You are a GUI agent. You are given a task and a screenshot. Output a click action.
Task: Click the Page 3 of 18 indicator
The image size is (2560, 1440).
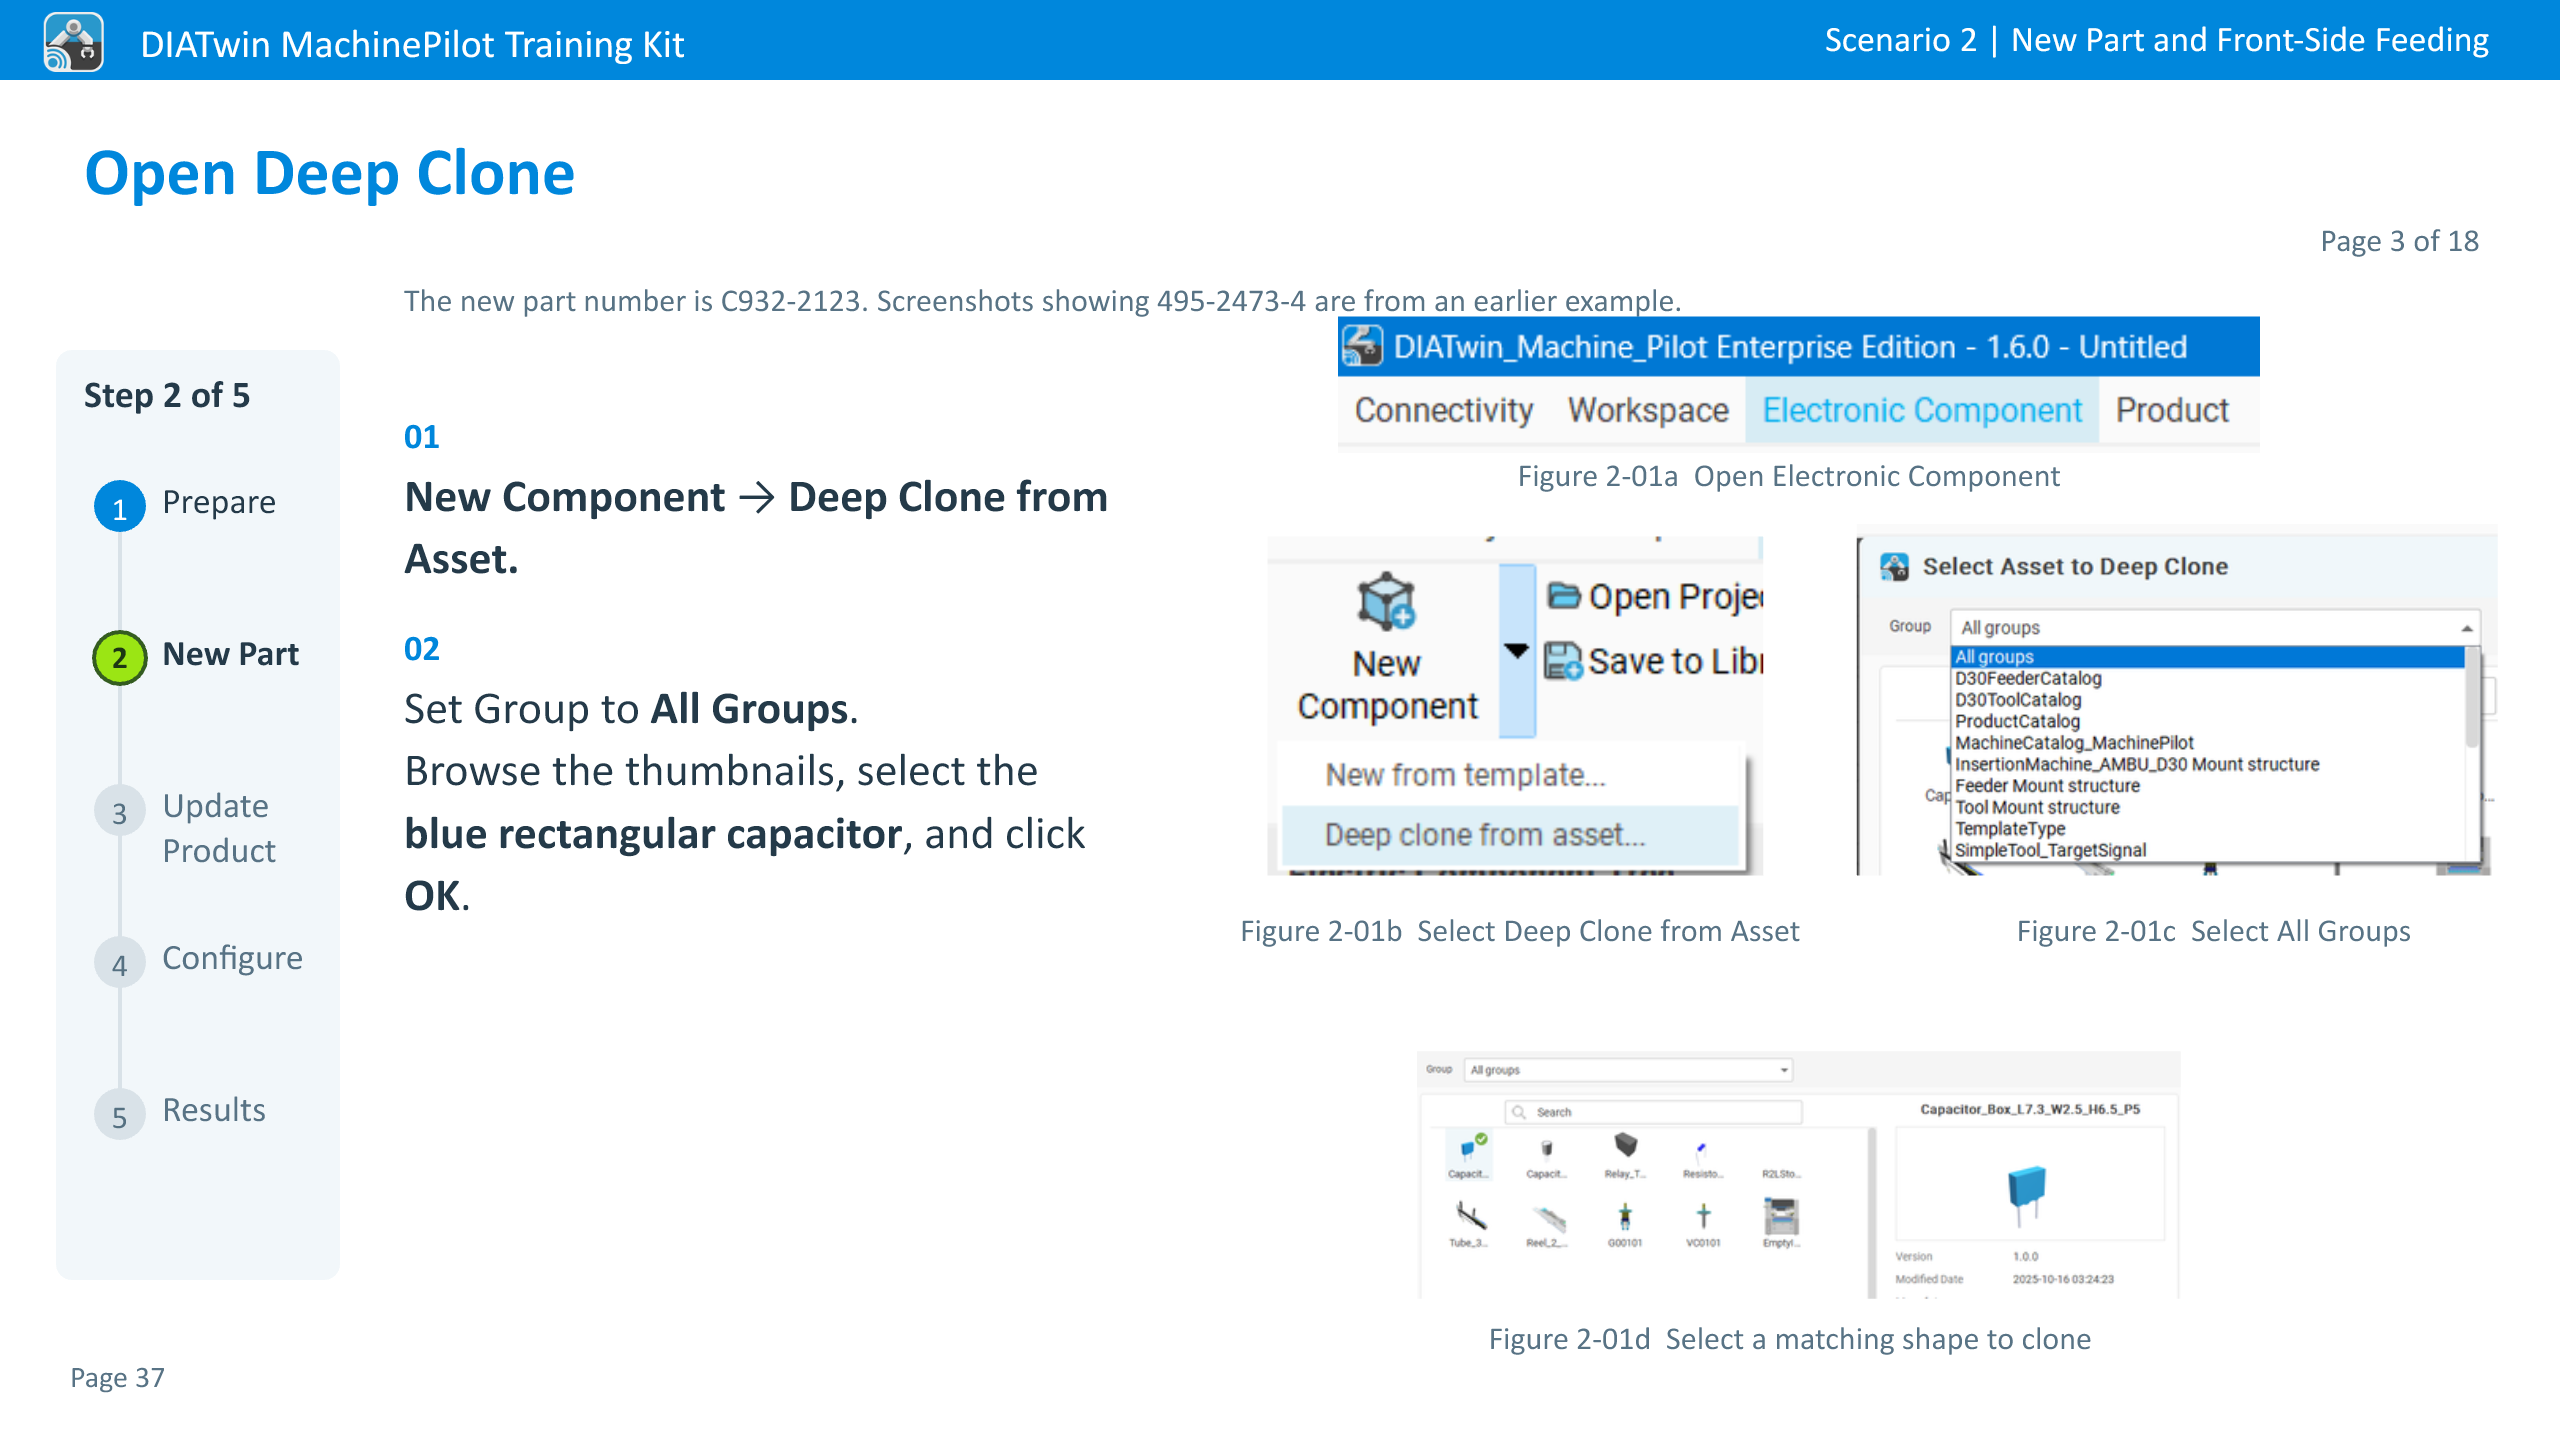tap(2399, 241)
